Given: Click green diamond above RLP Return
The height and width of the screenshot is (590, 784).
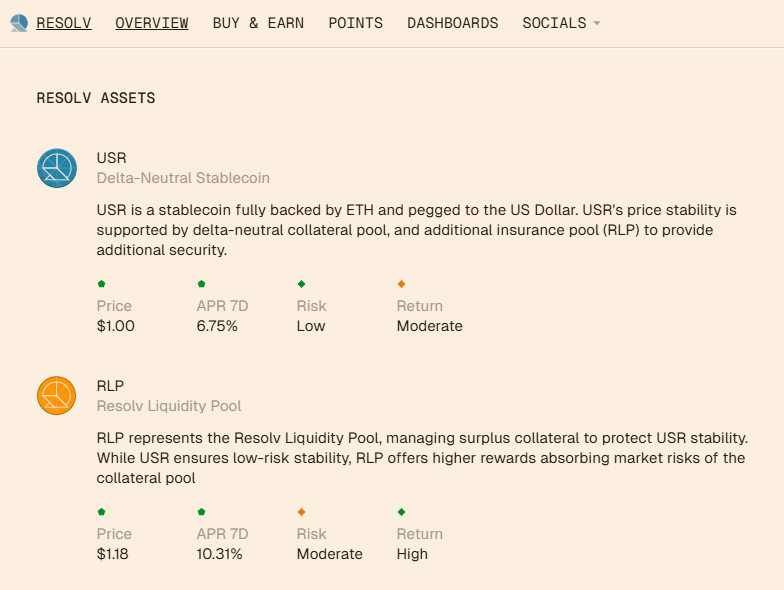Looking at the screenshot, I should (x=401, y=512).
